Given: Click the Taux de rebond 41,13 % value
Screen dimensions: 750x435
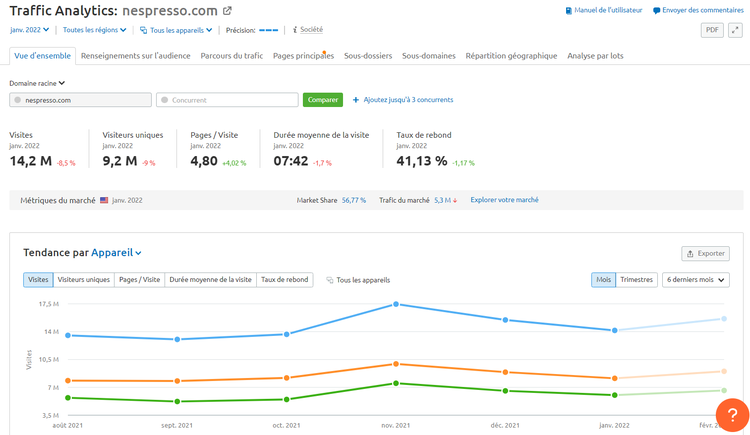Looking at the screenshot, I should 422,161.
